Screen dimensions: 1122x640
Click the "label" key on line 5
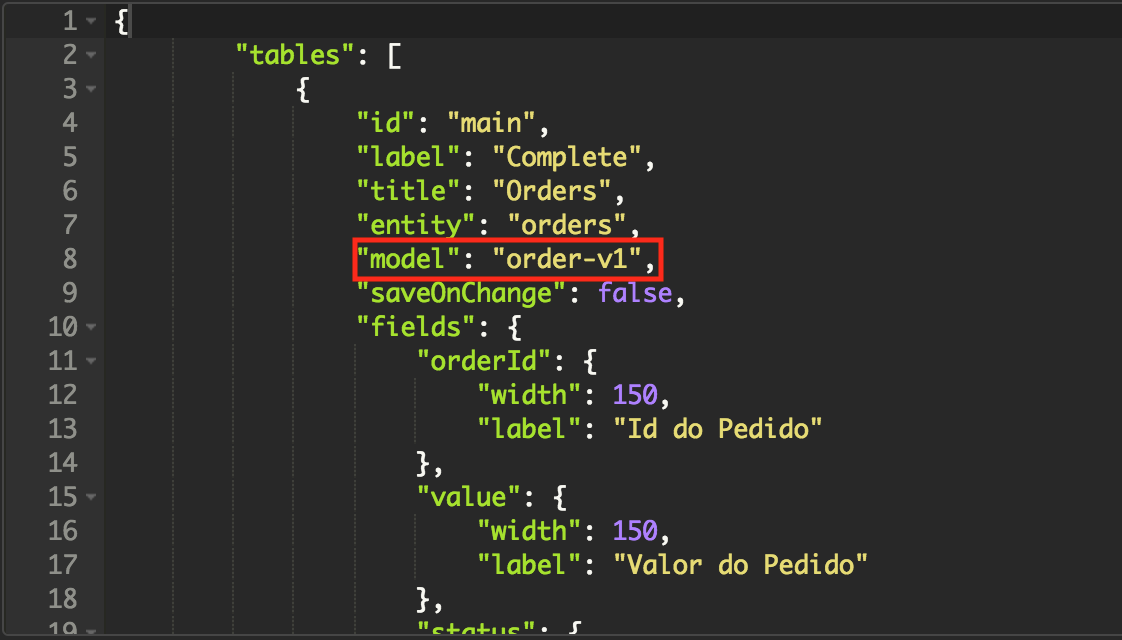coord(408,157)
